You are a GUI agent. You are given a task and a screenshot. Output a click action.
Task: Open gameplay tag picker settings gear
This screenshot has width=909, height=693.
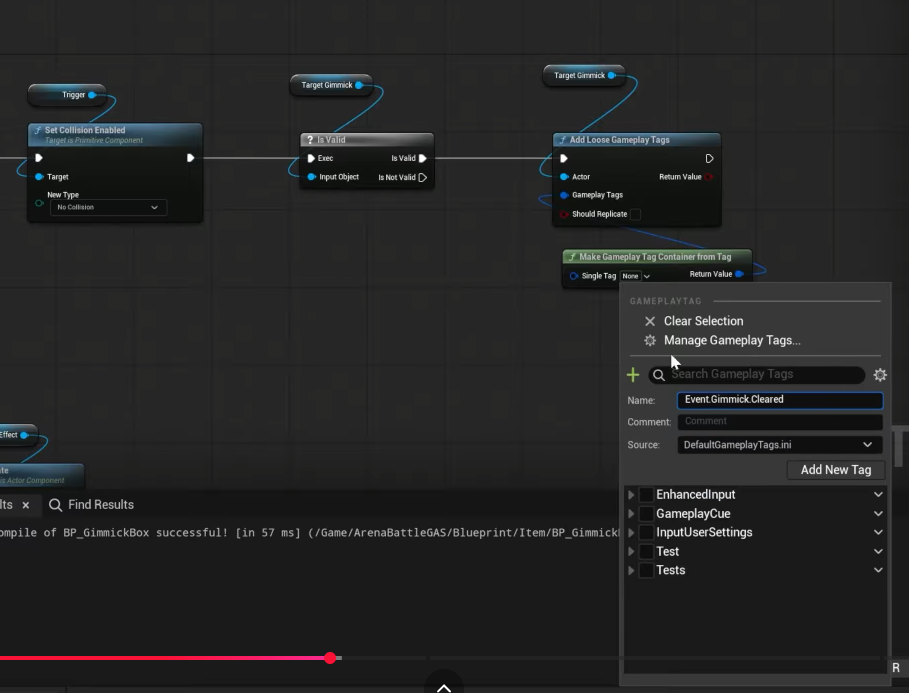click(x=880, y=375)
